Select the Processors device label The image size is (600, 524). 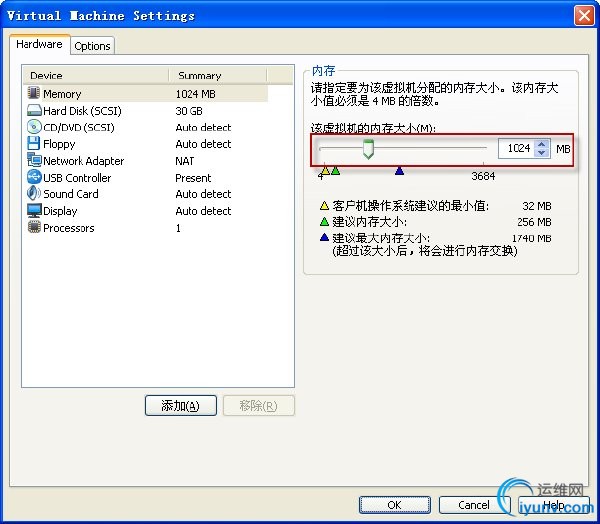pos(68,228)
